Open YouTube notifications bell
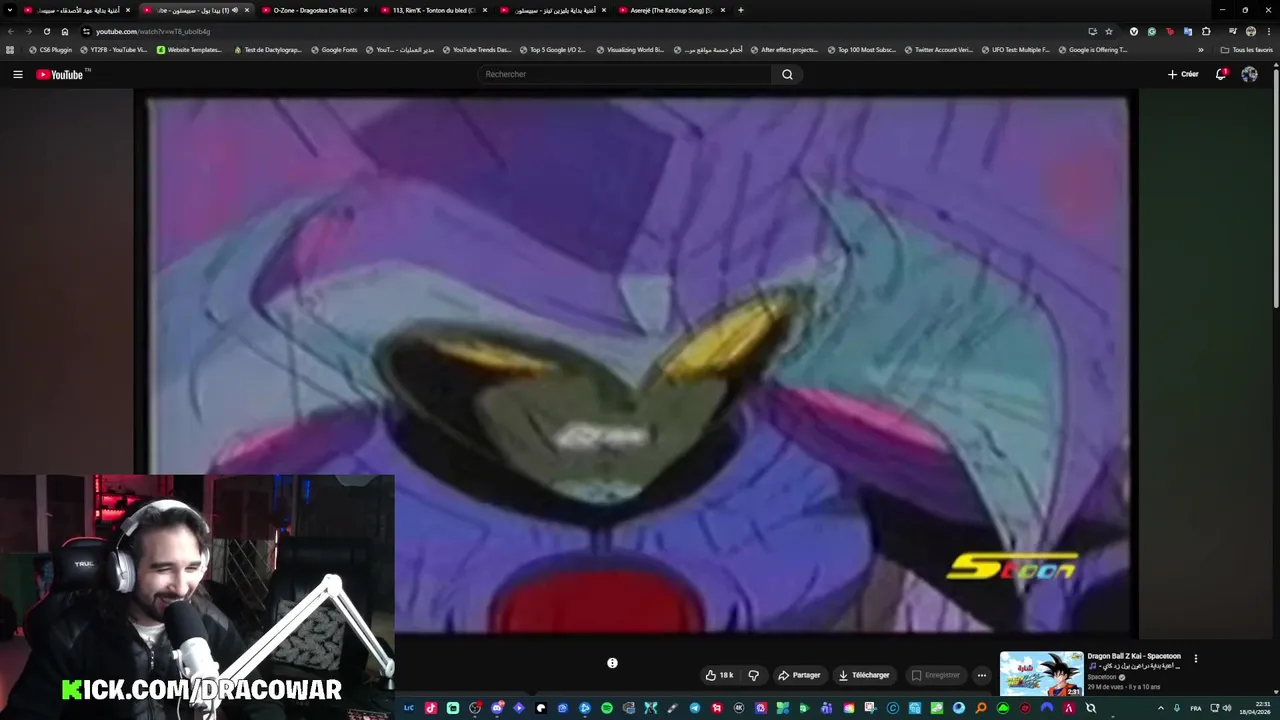Screen dimensions: 1280x720 pos(1221,74)
